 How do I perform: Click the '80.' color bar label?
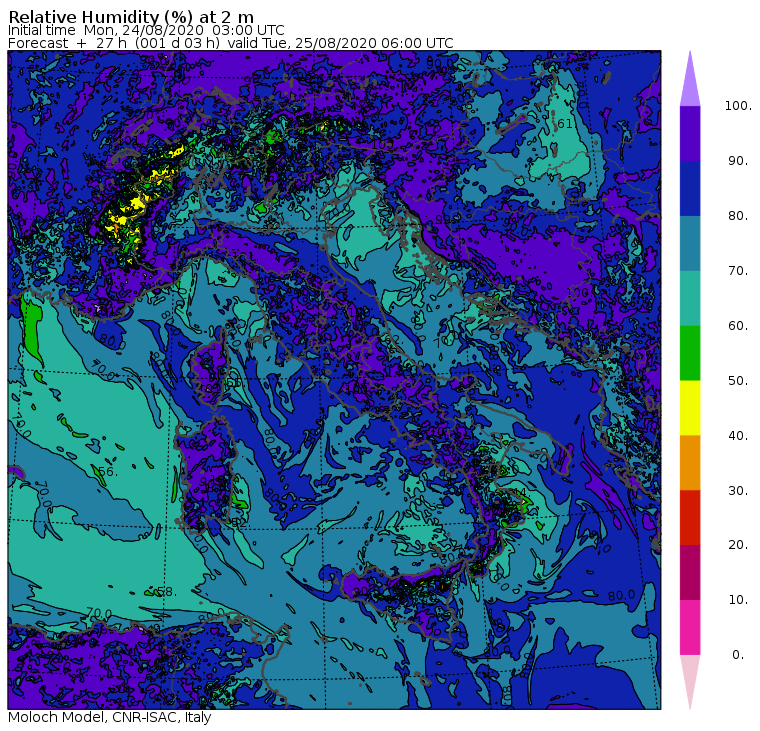coord(738,216)
